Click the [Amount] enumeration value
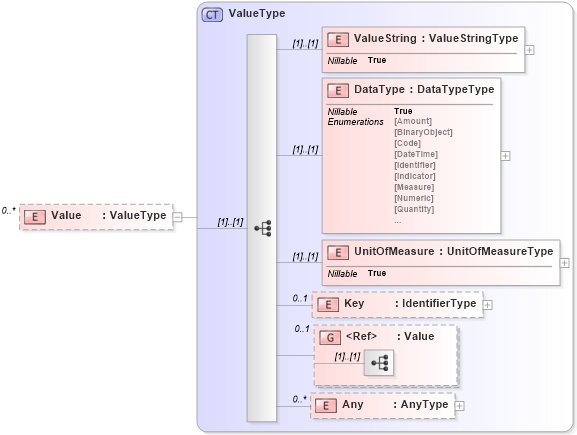 coord(413,121)
